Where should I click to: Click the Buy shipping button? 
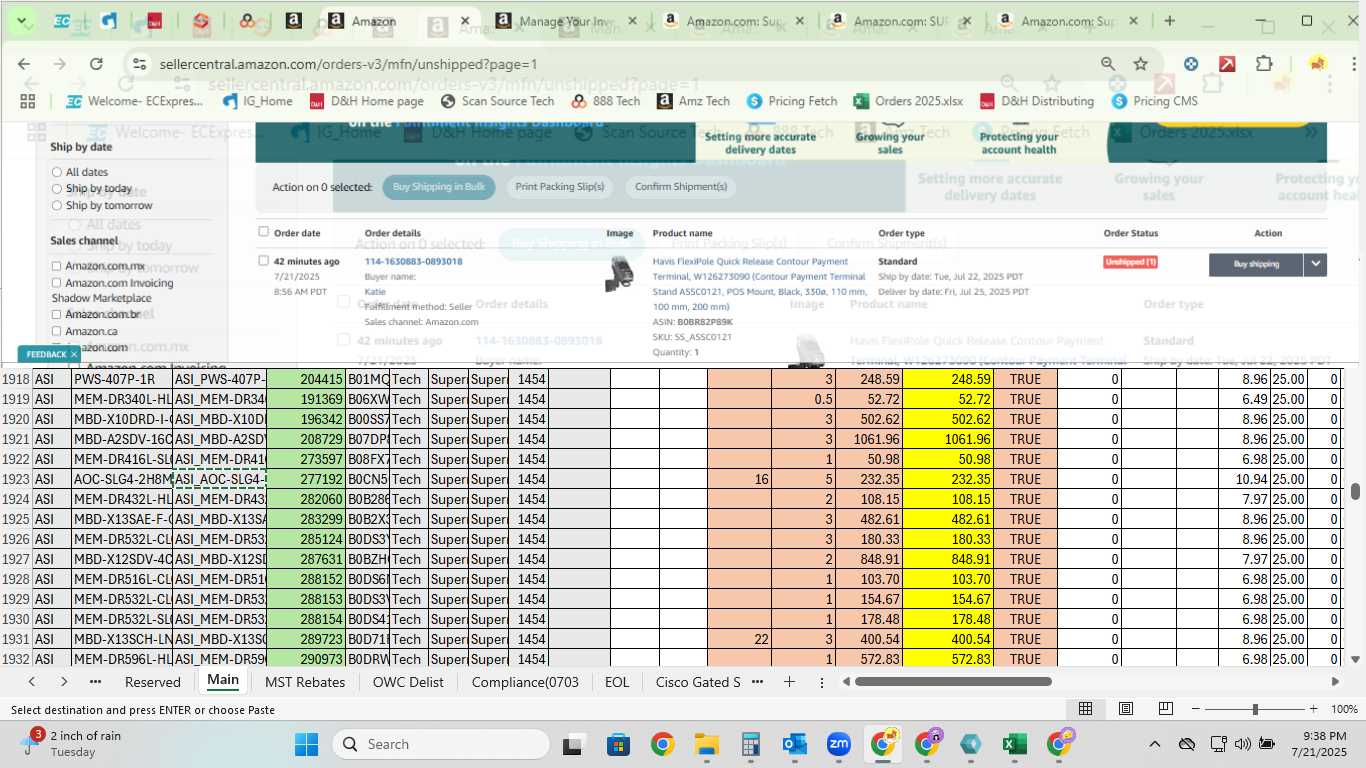tap(1256, 264)
